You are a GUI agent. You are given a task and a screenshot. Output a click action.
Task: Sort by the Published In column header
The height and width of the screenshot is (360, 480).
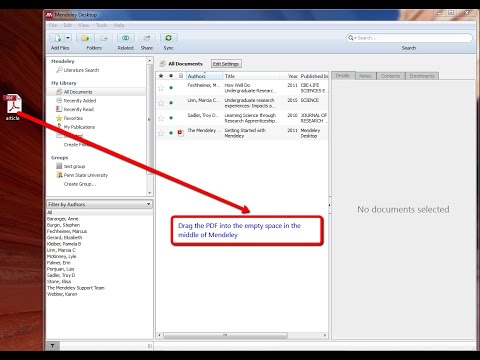314,76
